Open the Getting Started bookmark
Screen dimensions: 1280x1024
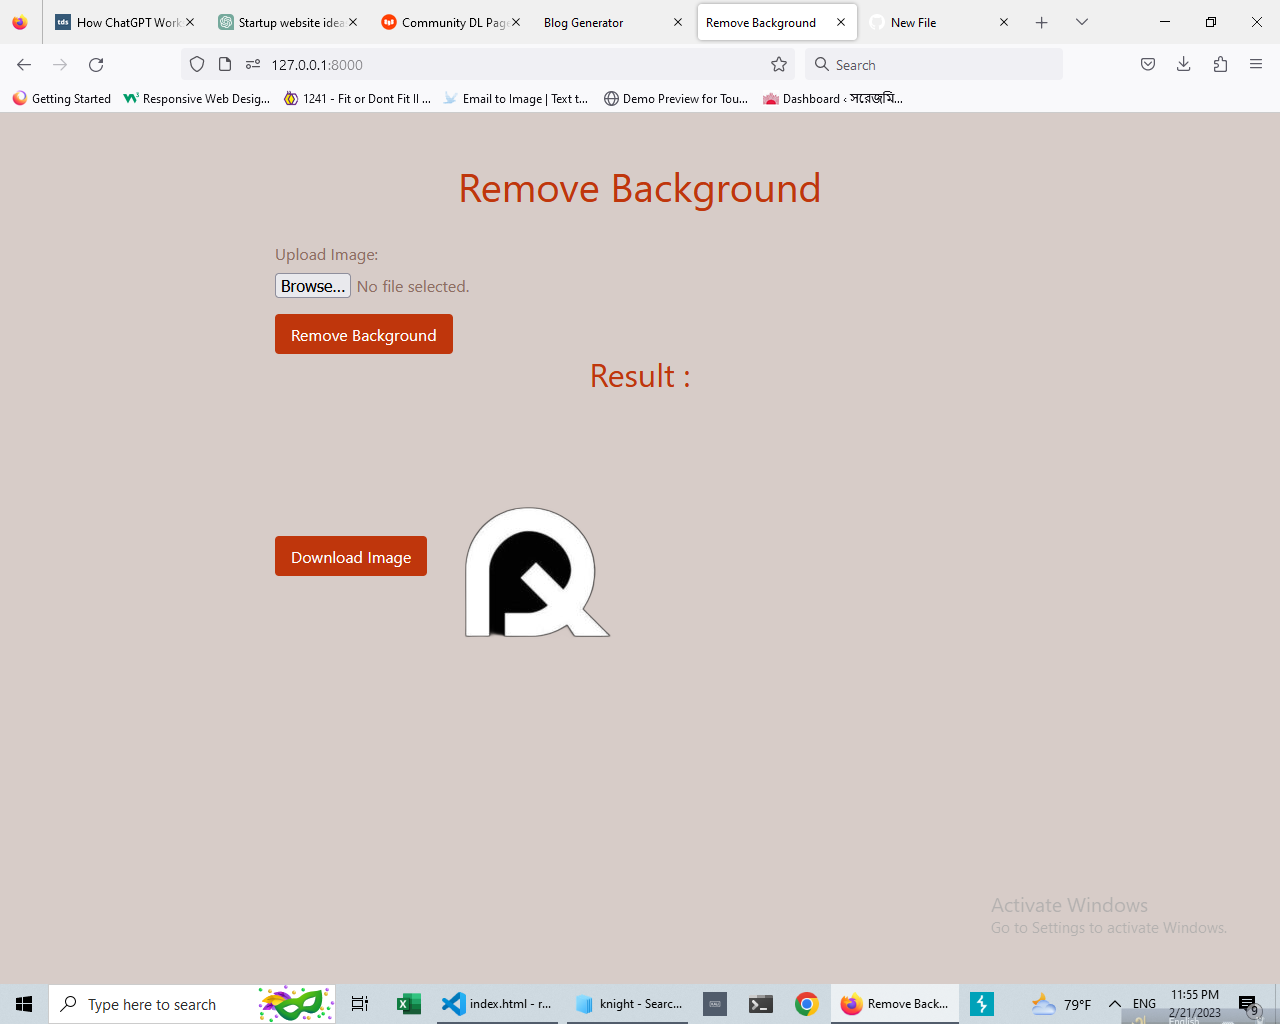click(60, 98)
